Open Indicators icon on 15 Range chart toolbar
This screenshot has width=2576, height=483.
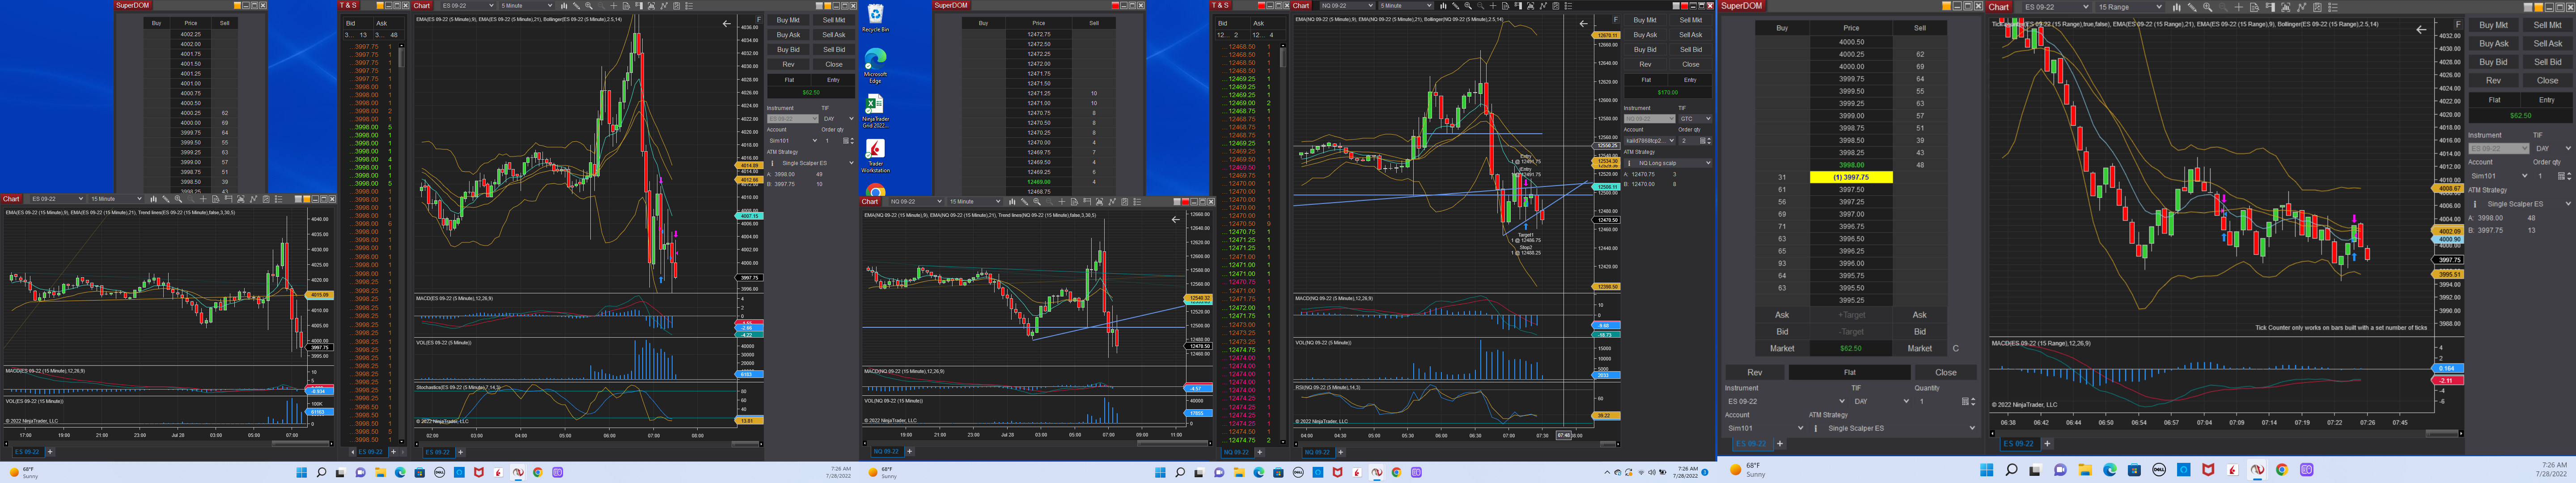[2302, 7]
